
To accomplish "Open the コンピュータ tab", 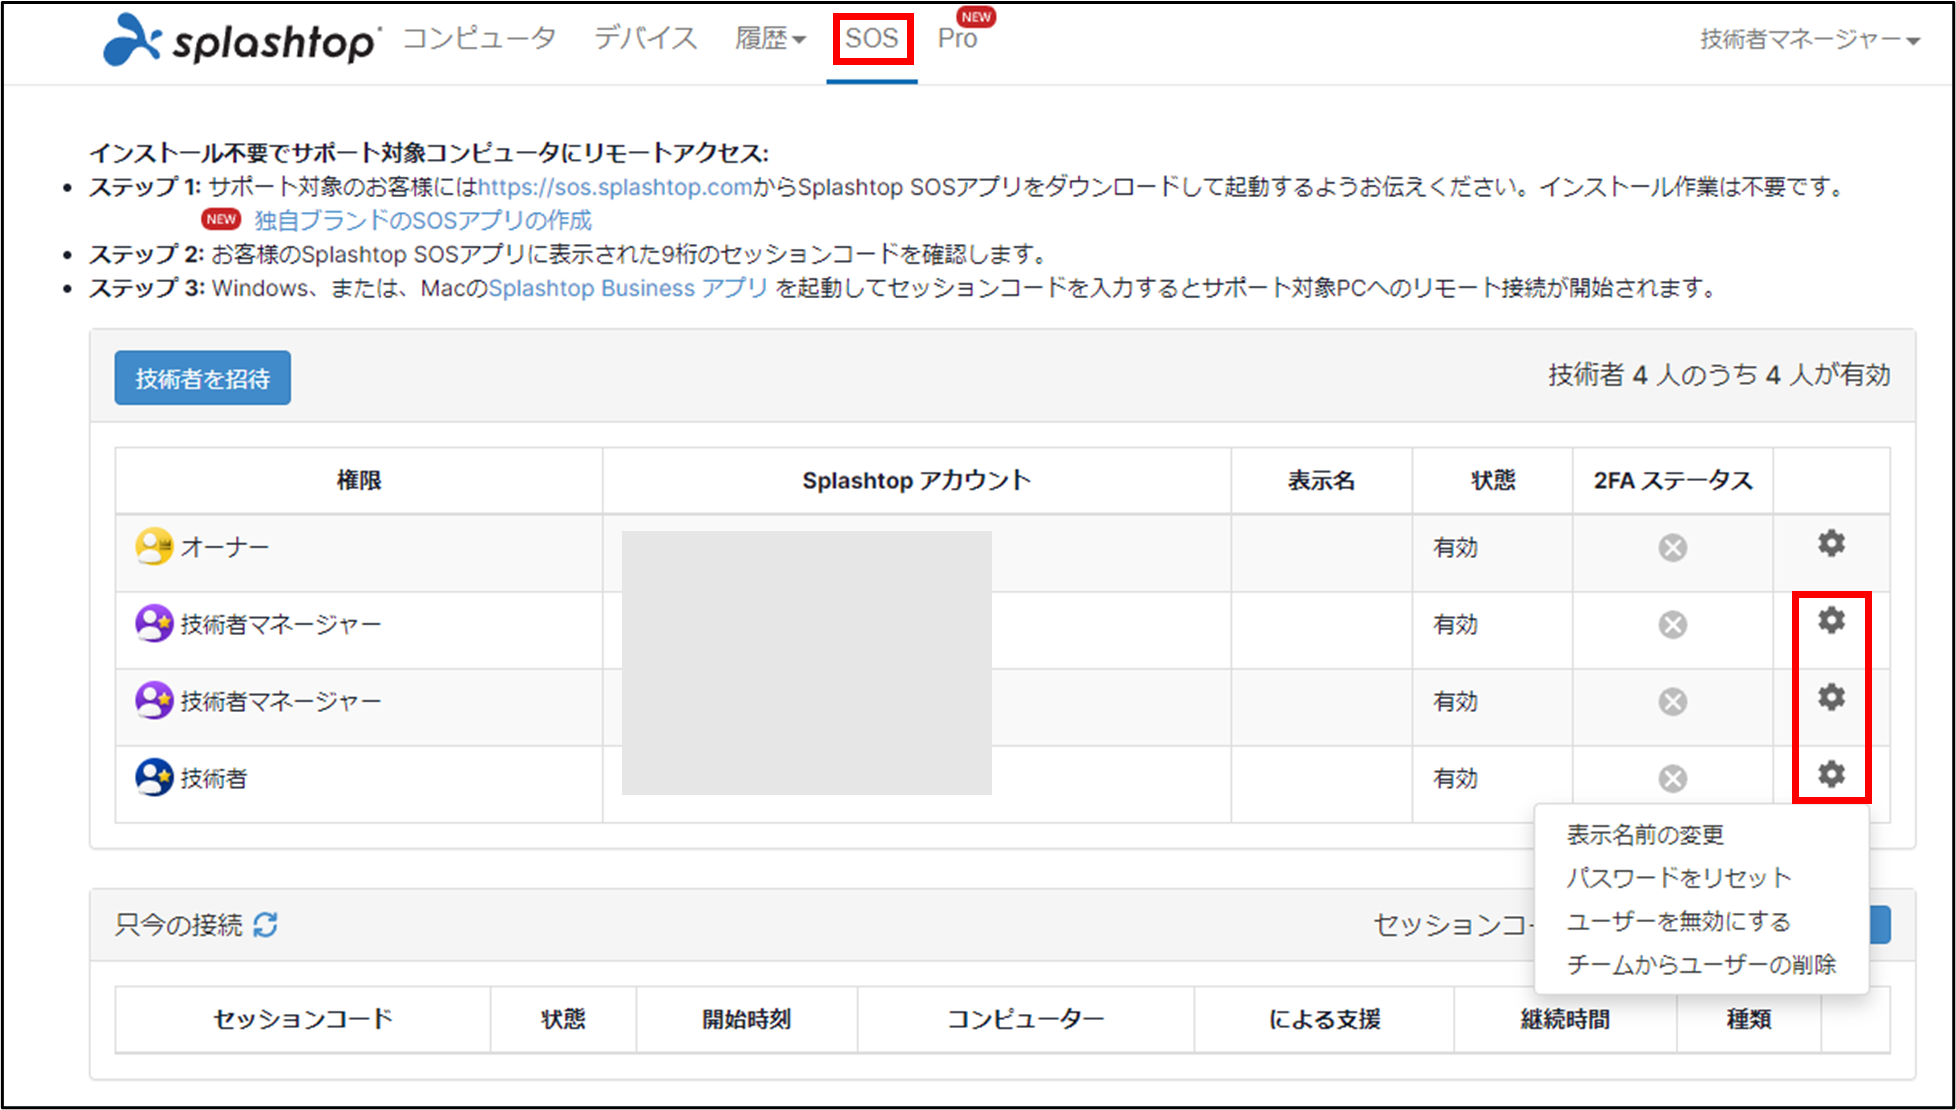I will [479, 39].
